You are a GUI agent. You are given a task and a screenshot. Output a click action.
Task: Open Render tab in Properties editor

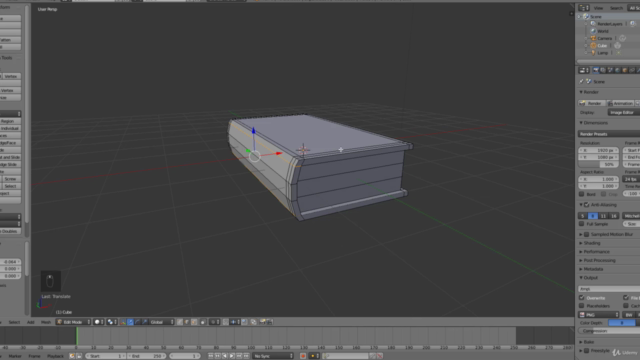596,71
